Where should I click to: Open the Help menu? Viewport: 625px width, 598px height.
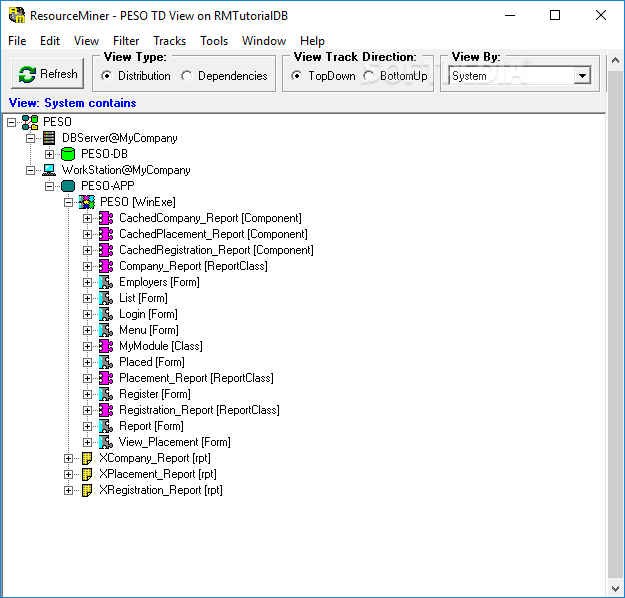pos(312,41)
